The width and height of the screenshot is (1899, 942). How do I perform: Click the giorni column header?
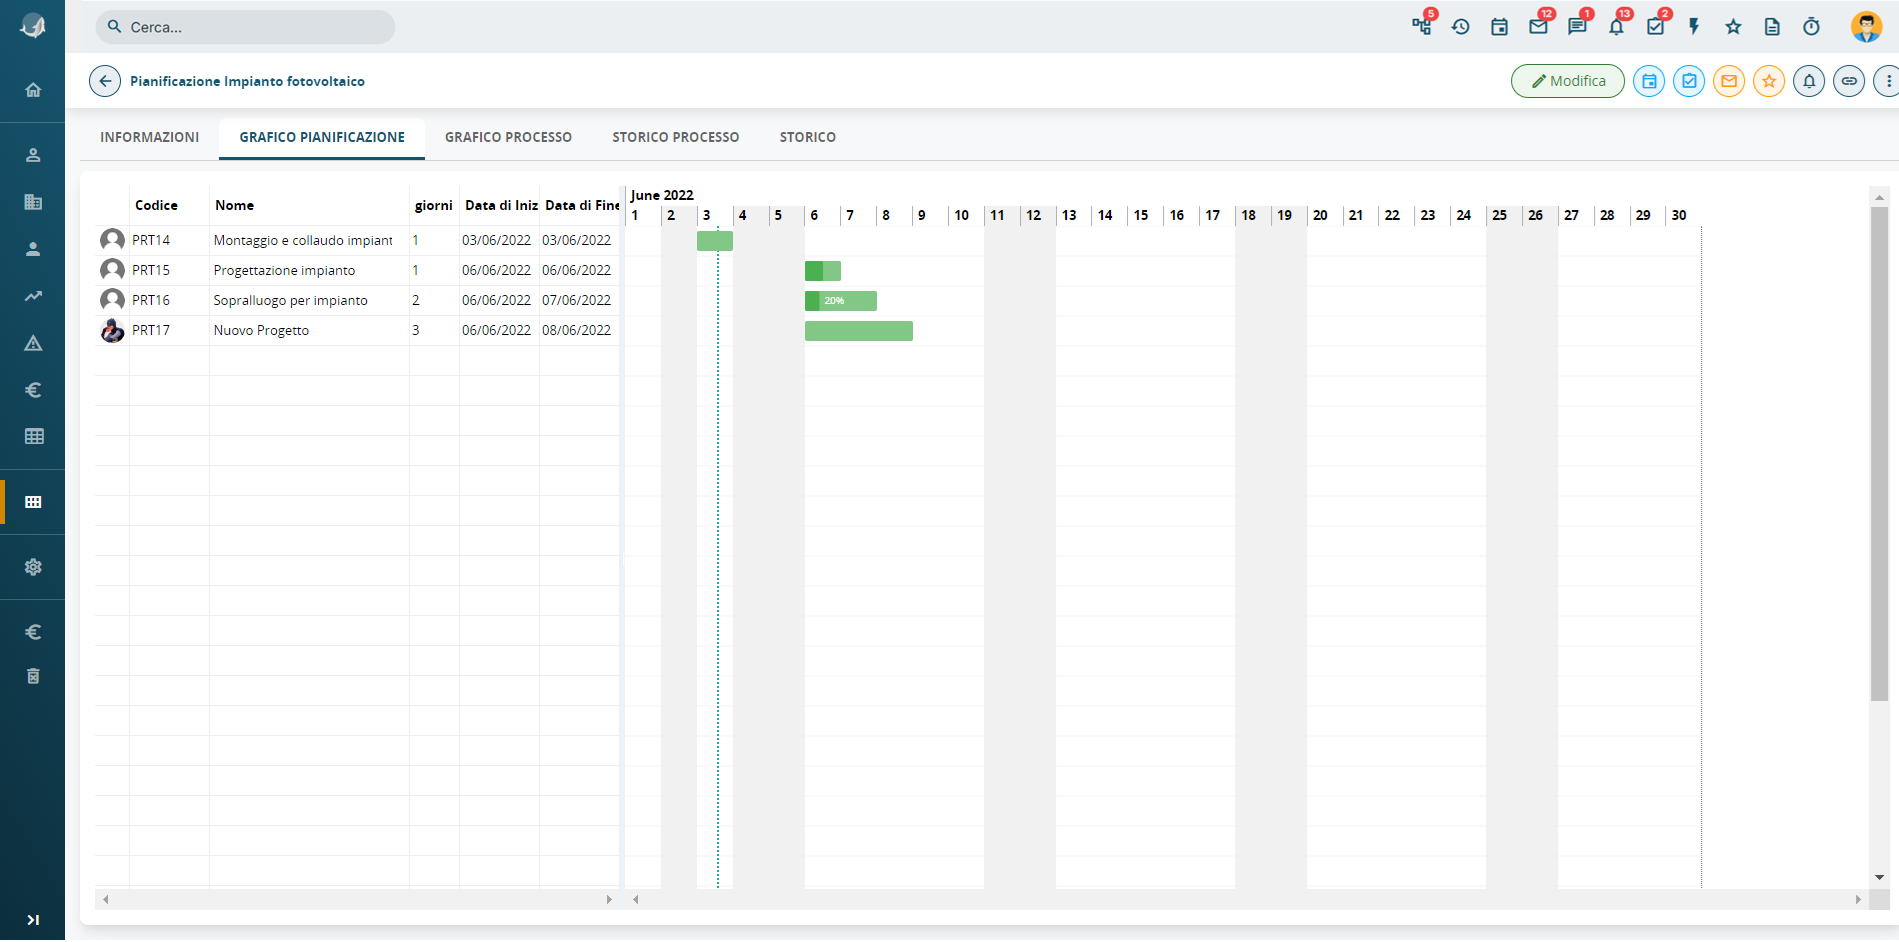433,205
